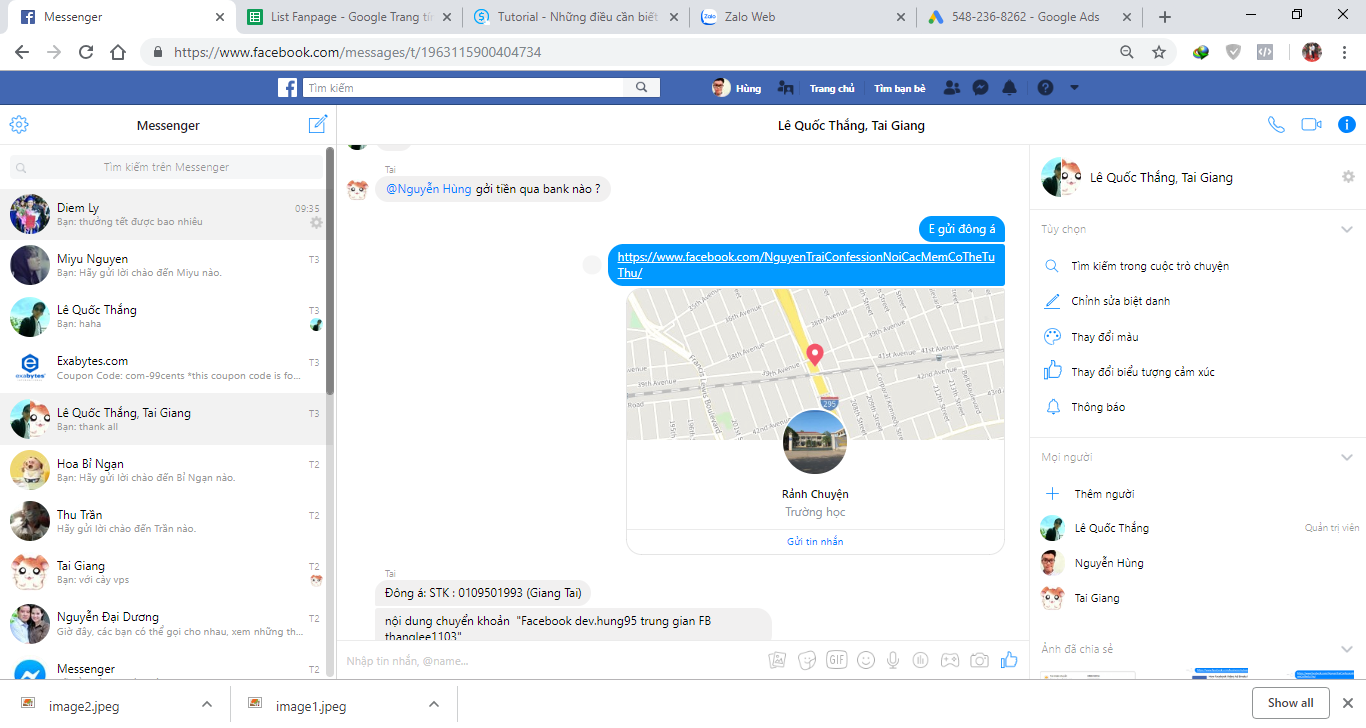Bookmark this page star icon
Image resolution: width=1366 pixels, height=728 pixels.
click(1159, 52)
